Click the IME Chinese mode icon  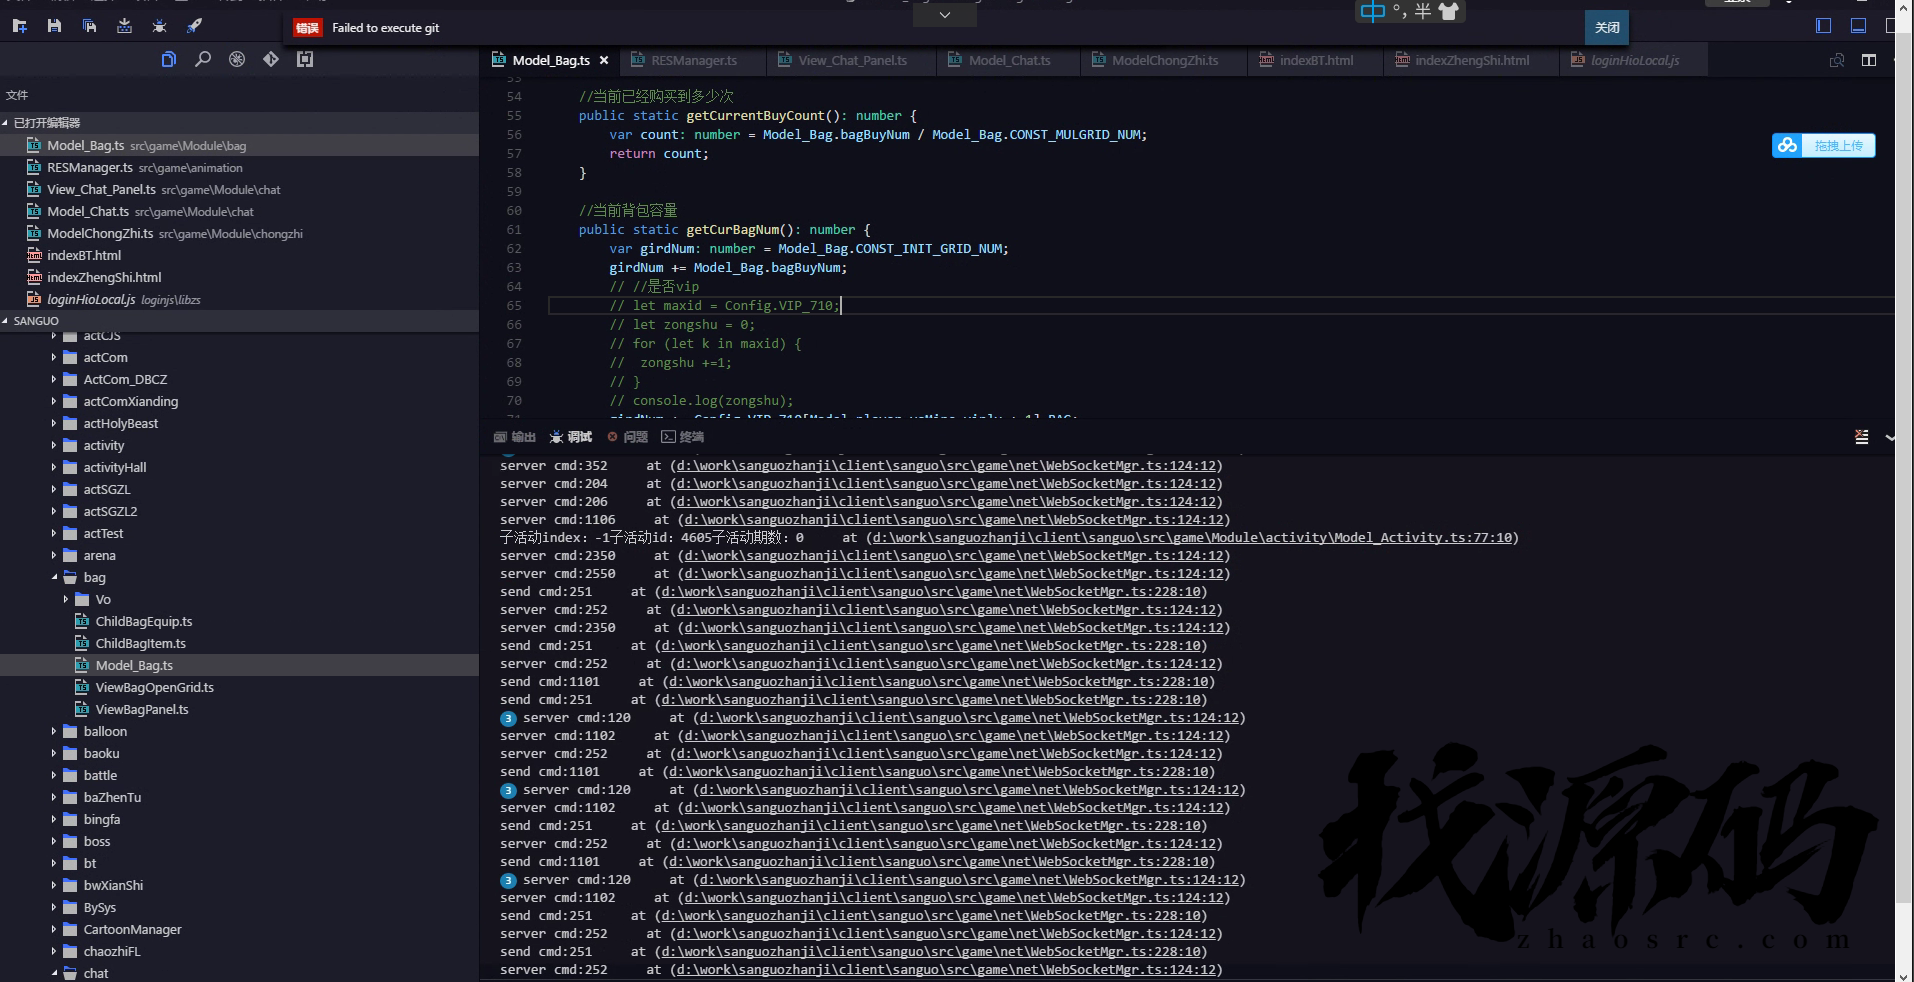click(x=1373, y=11)
